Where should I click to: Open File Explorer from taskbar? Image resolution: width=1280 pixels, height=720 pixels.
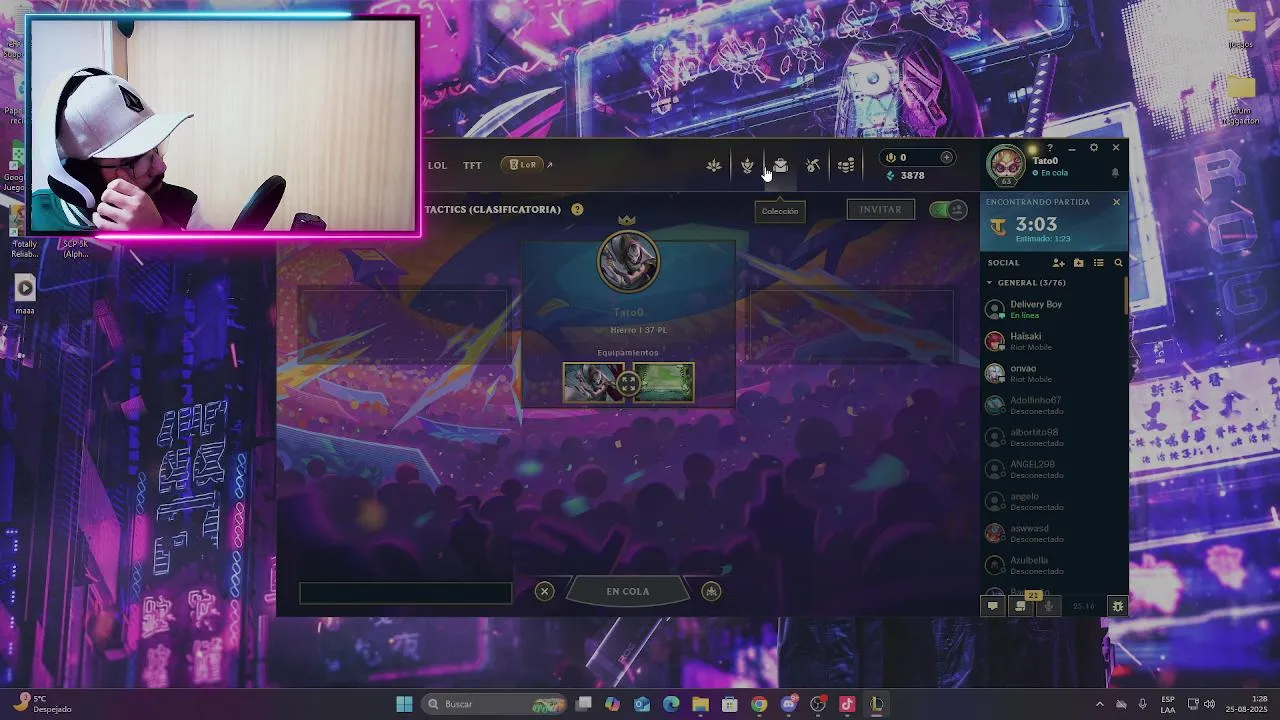coord(700,704)
